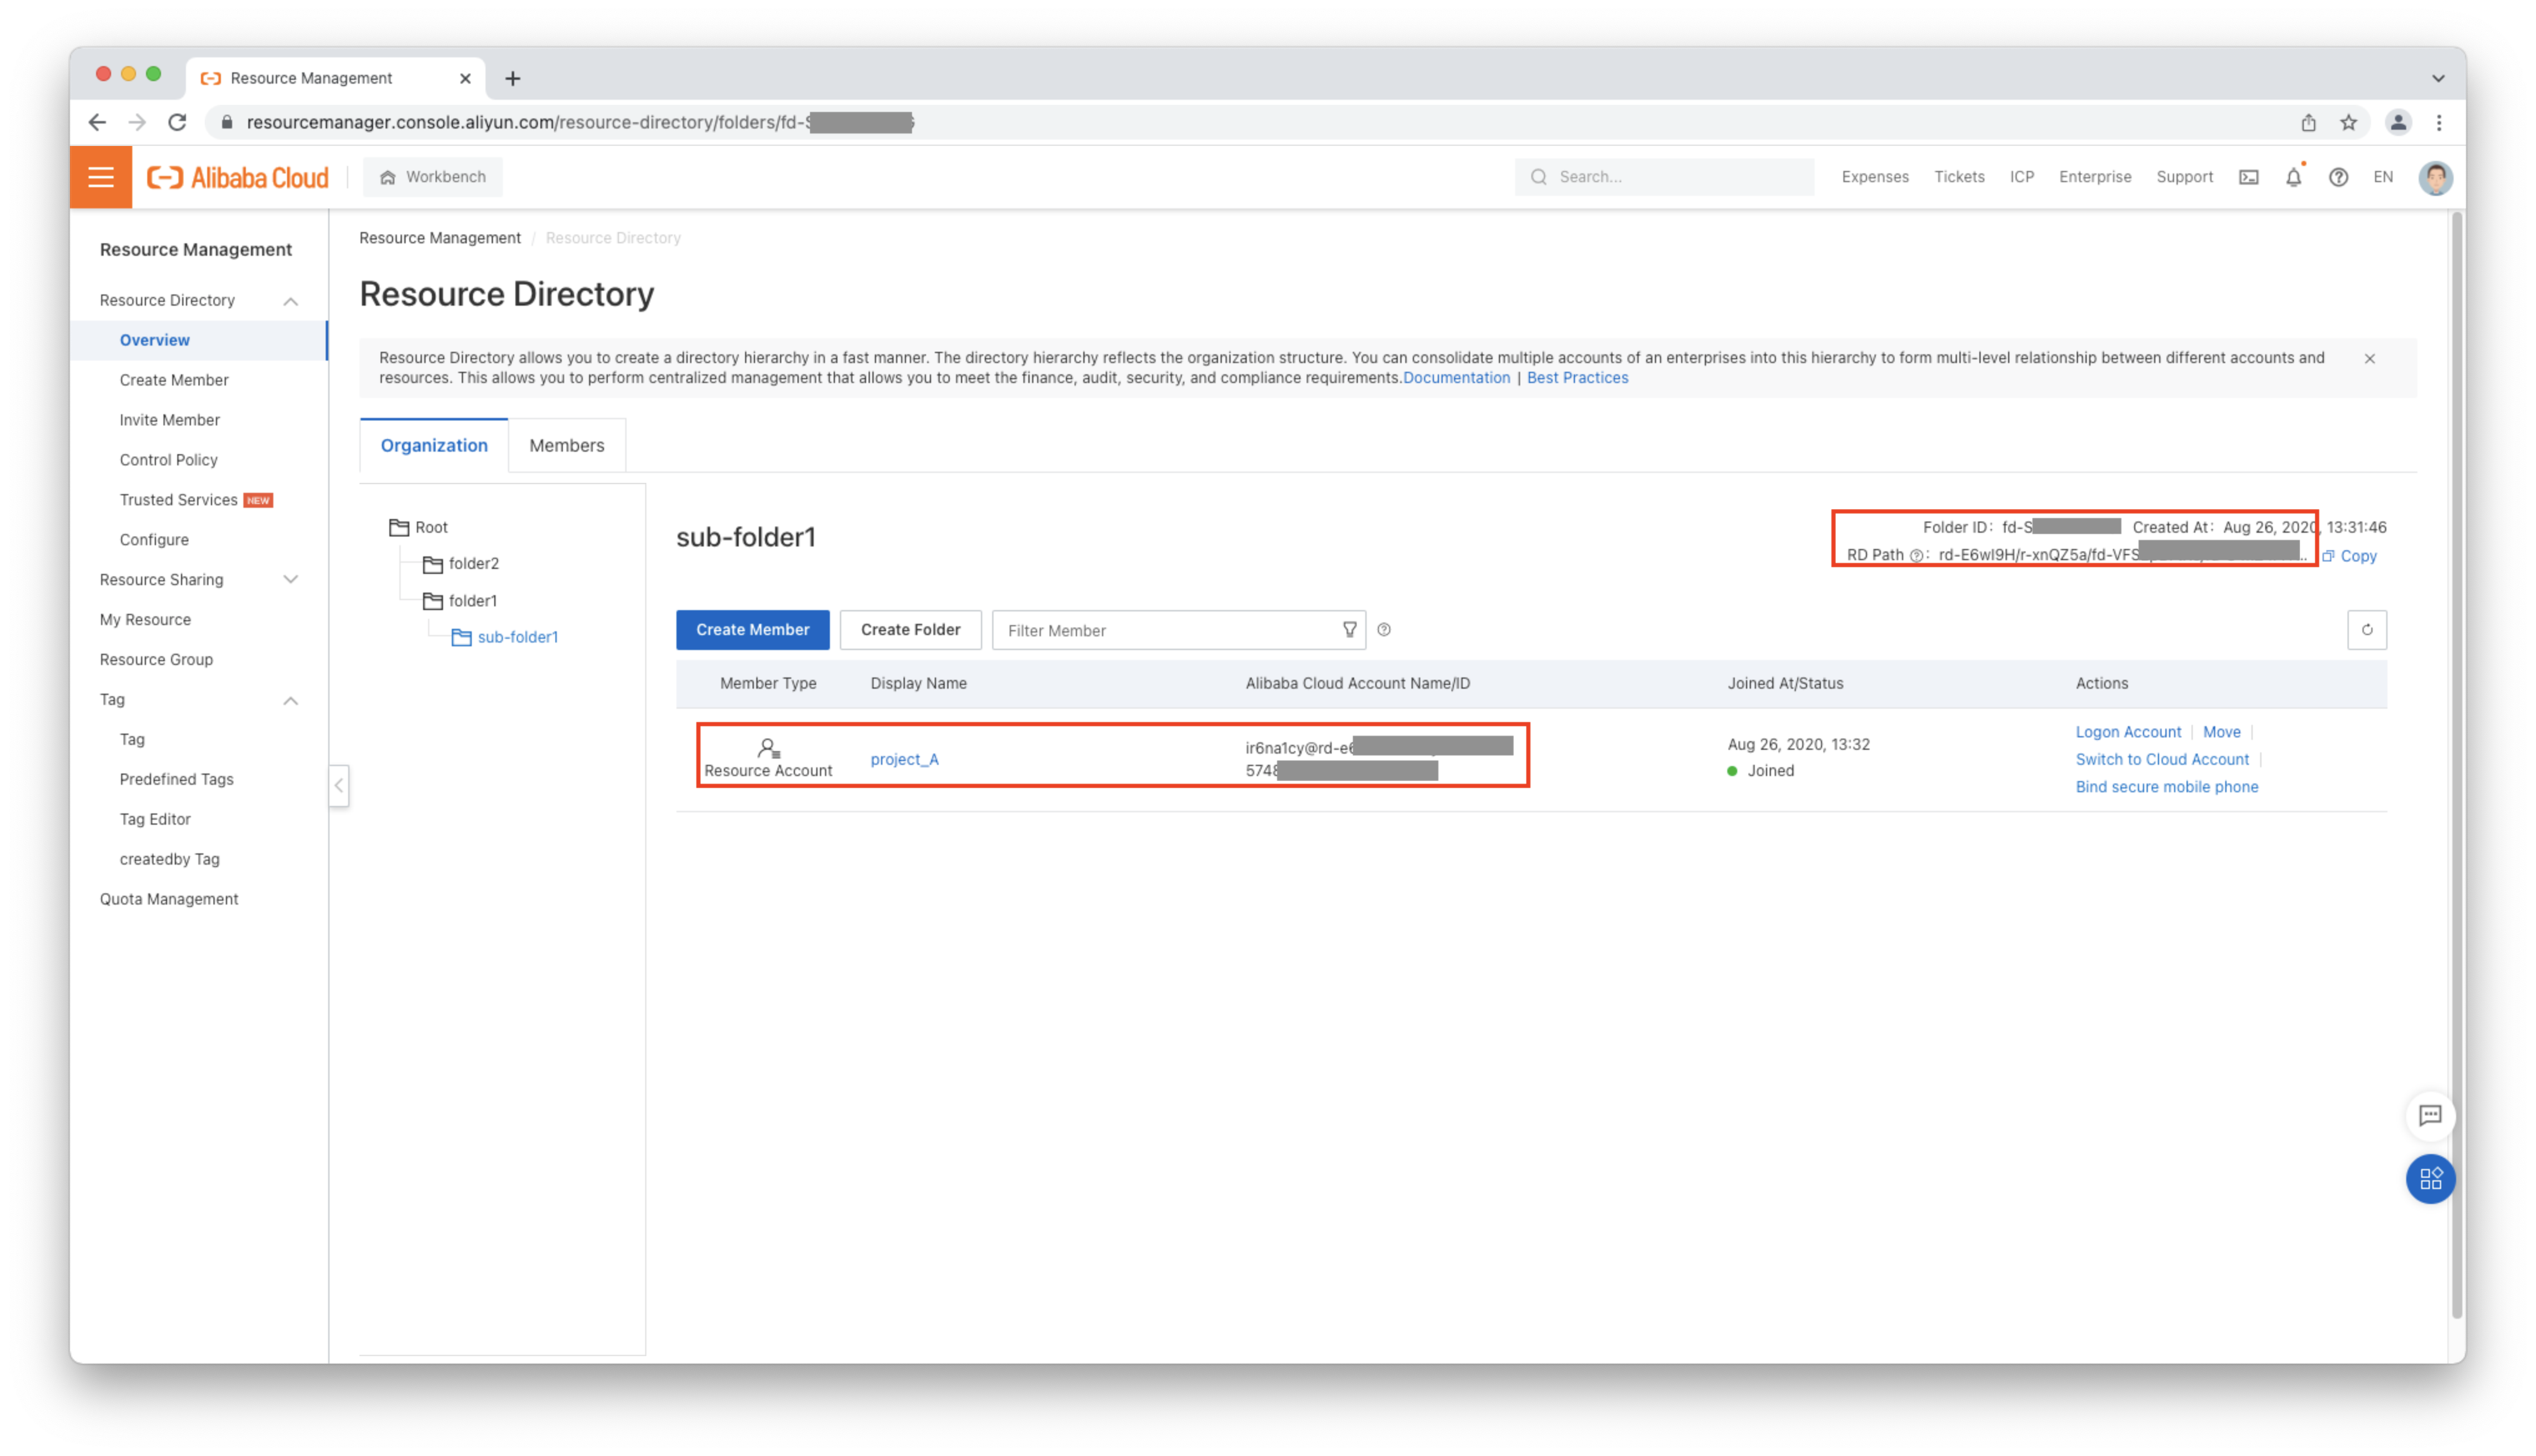Collapse the Resource Directory sidebar section
The image size is (2536, 1456).
tap(290, 301)
